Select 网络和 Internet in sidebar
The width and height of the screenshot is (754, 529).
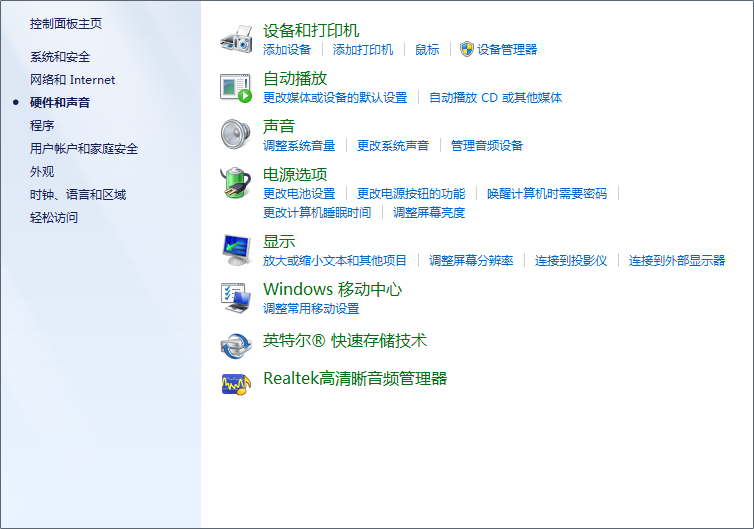point(73,80)
